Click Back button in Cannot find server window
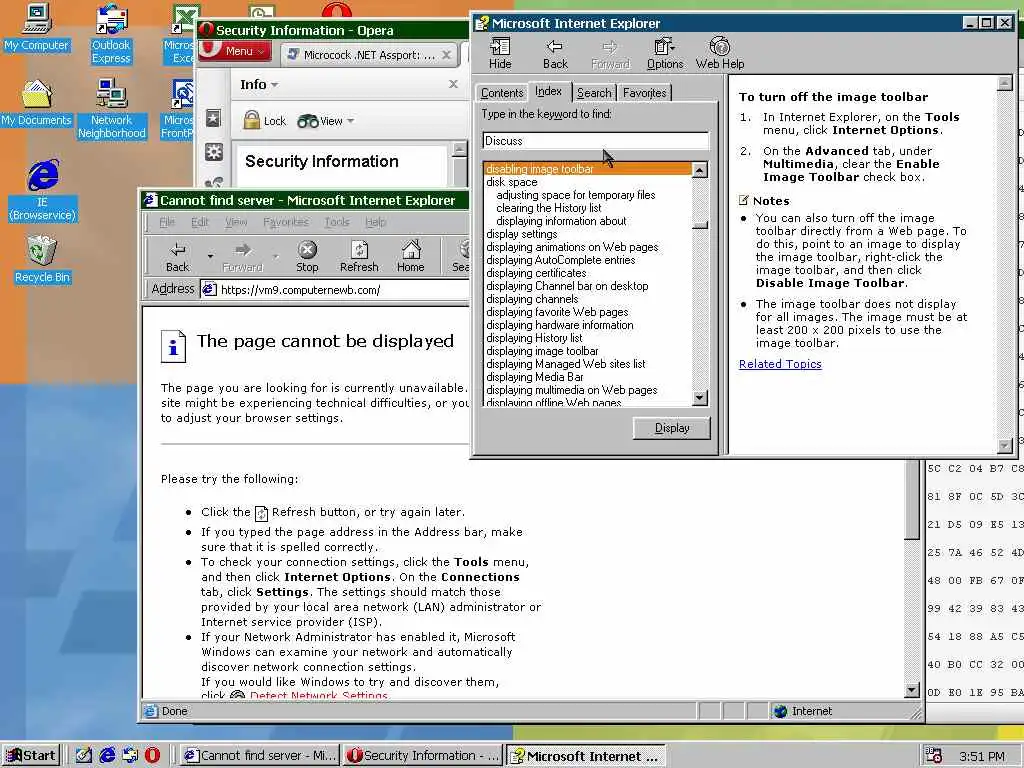 pos(177,257)
